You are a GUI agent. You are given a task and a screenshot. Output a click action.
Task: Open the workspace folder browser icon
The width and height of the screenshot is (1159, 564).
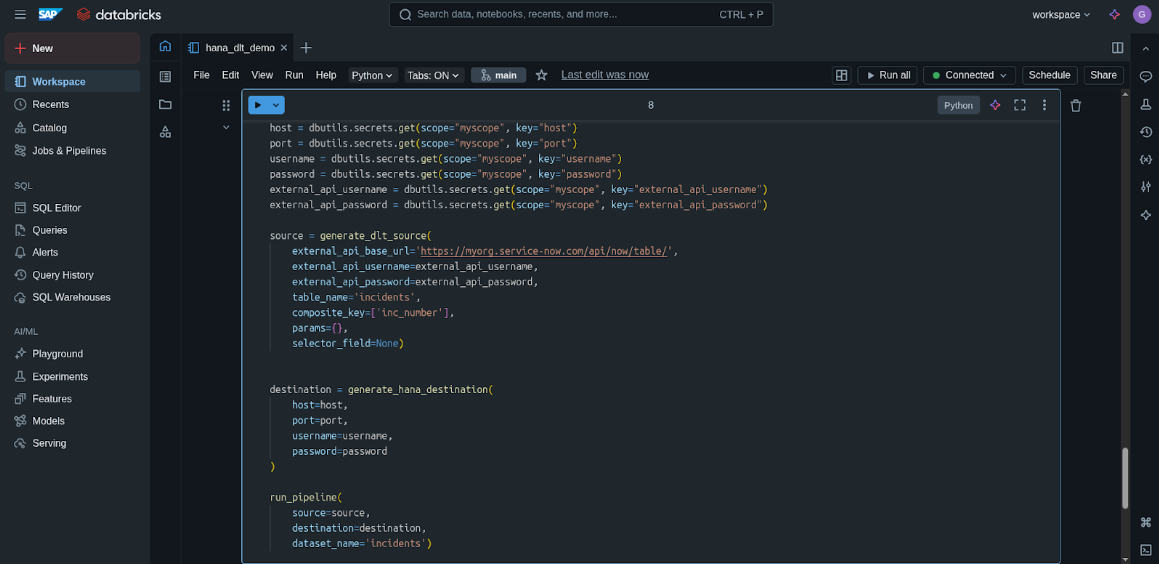click(166, 104)
